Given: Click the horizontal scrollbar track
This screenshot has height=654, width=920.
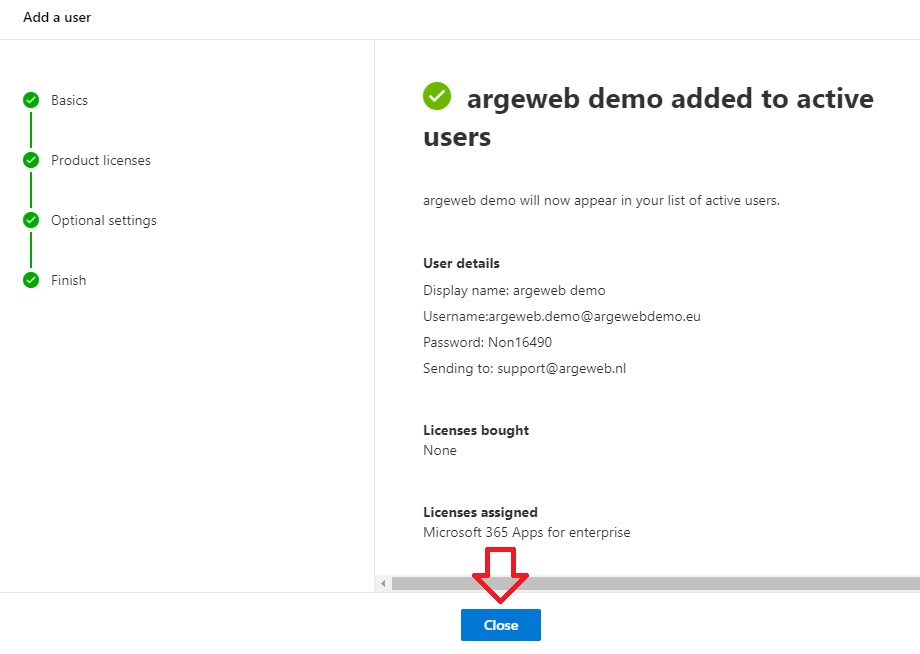Looking at the screenshot, I should click(x=656, y=583).
